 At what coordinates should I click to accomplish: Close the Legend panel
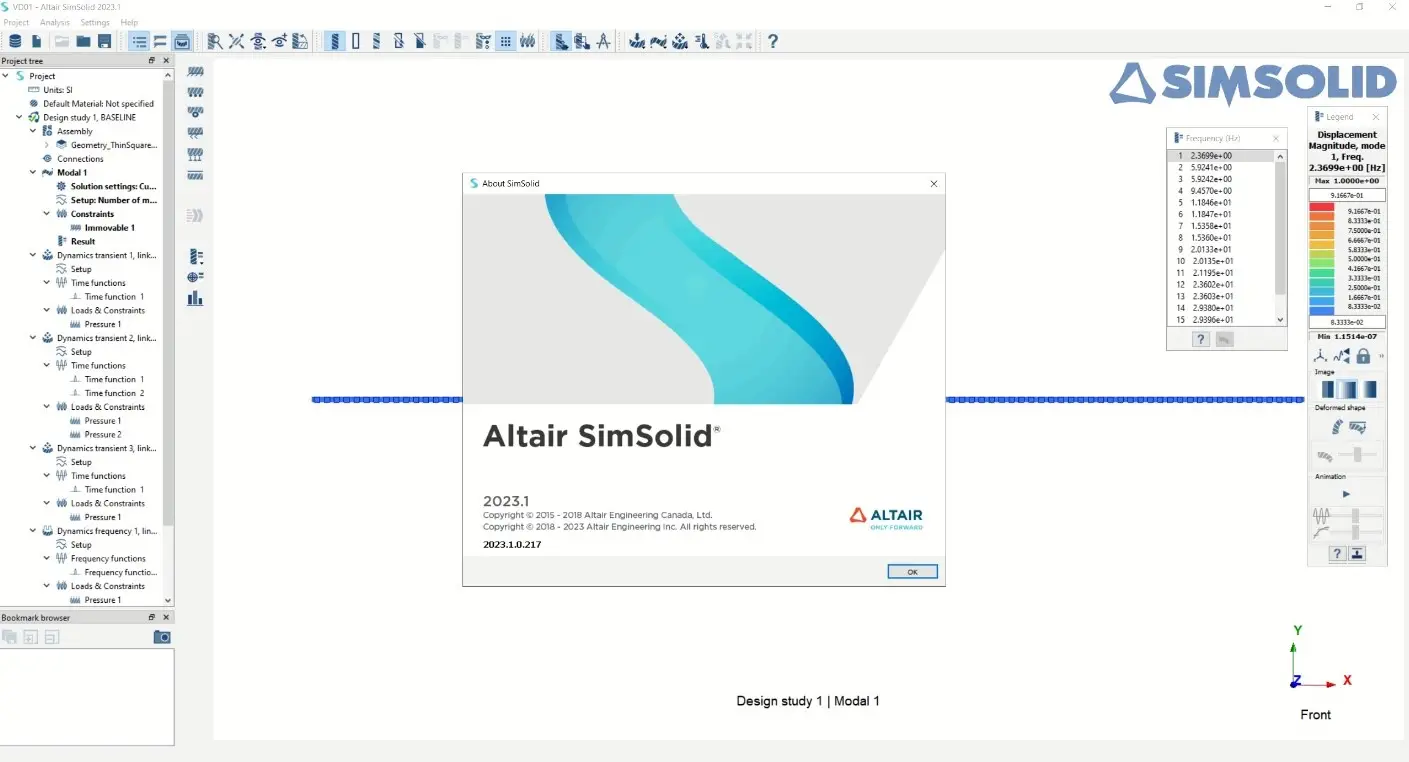click(1376, 117)
